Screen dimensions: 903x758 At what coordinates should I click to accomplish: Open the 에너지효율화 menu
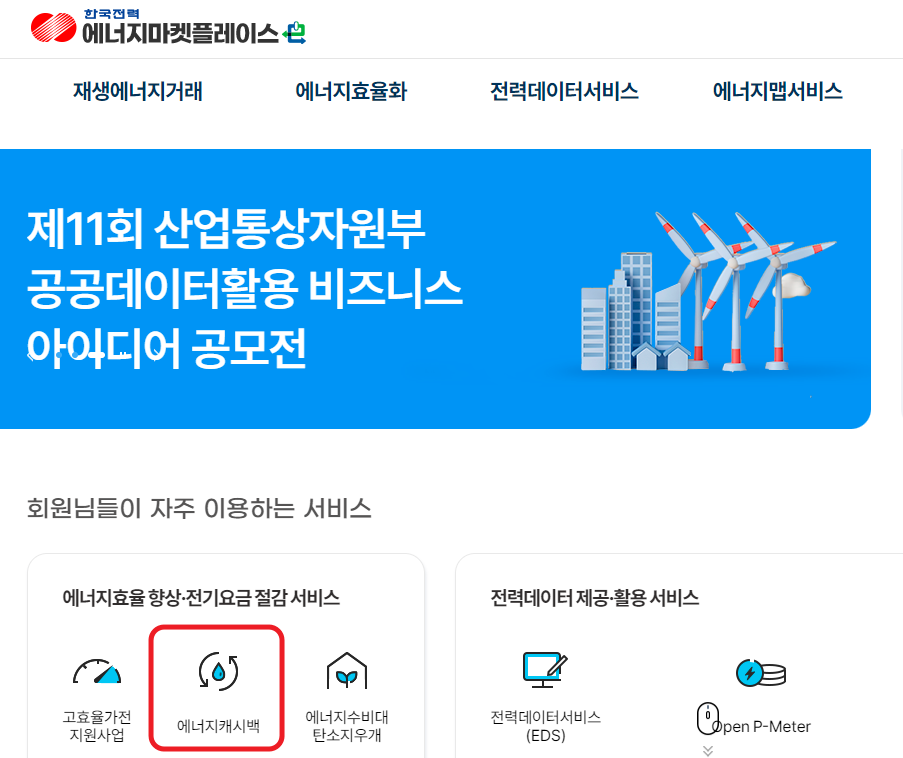351,92
